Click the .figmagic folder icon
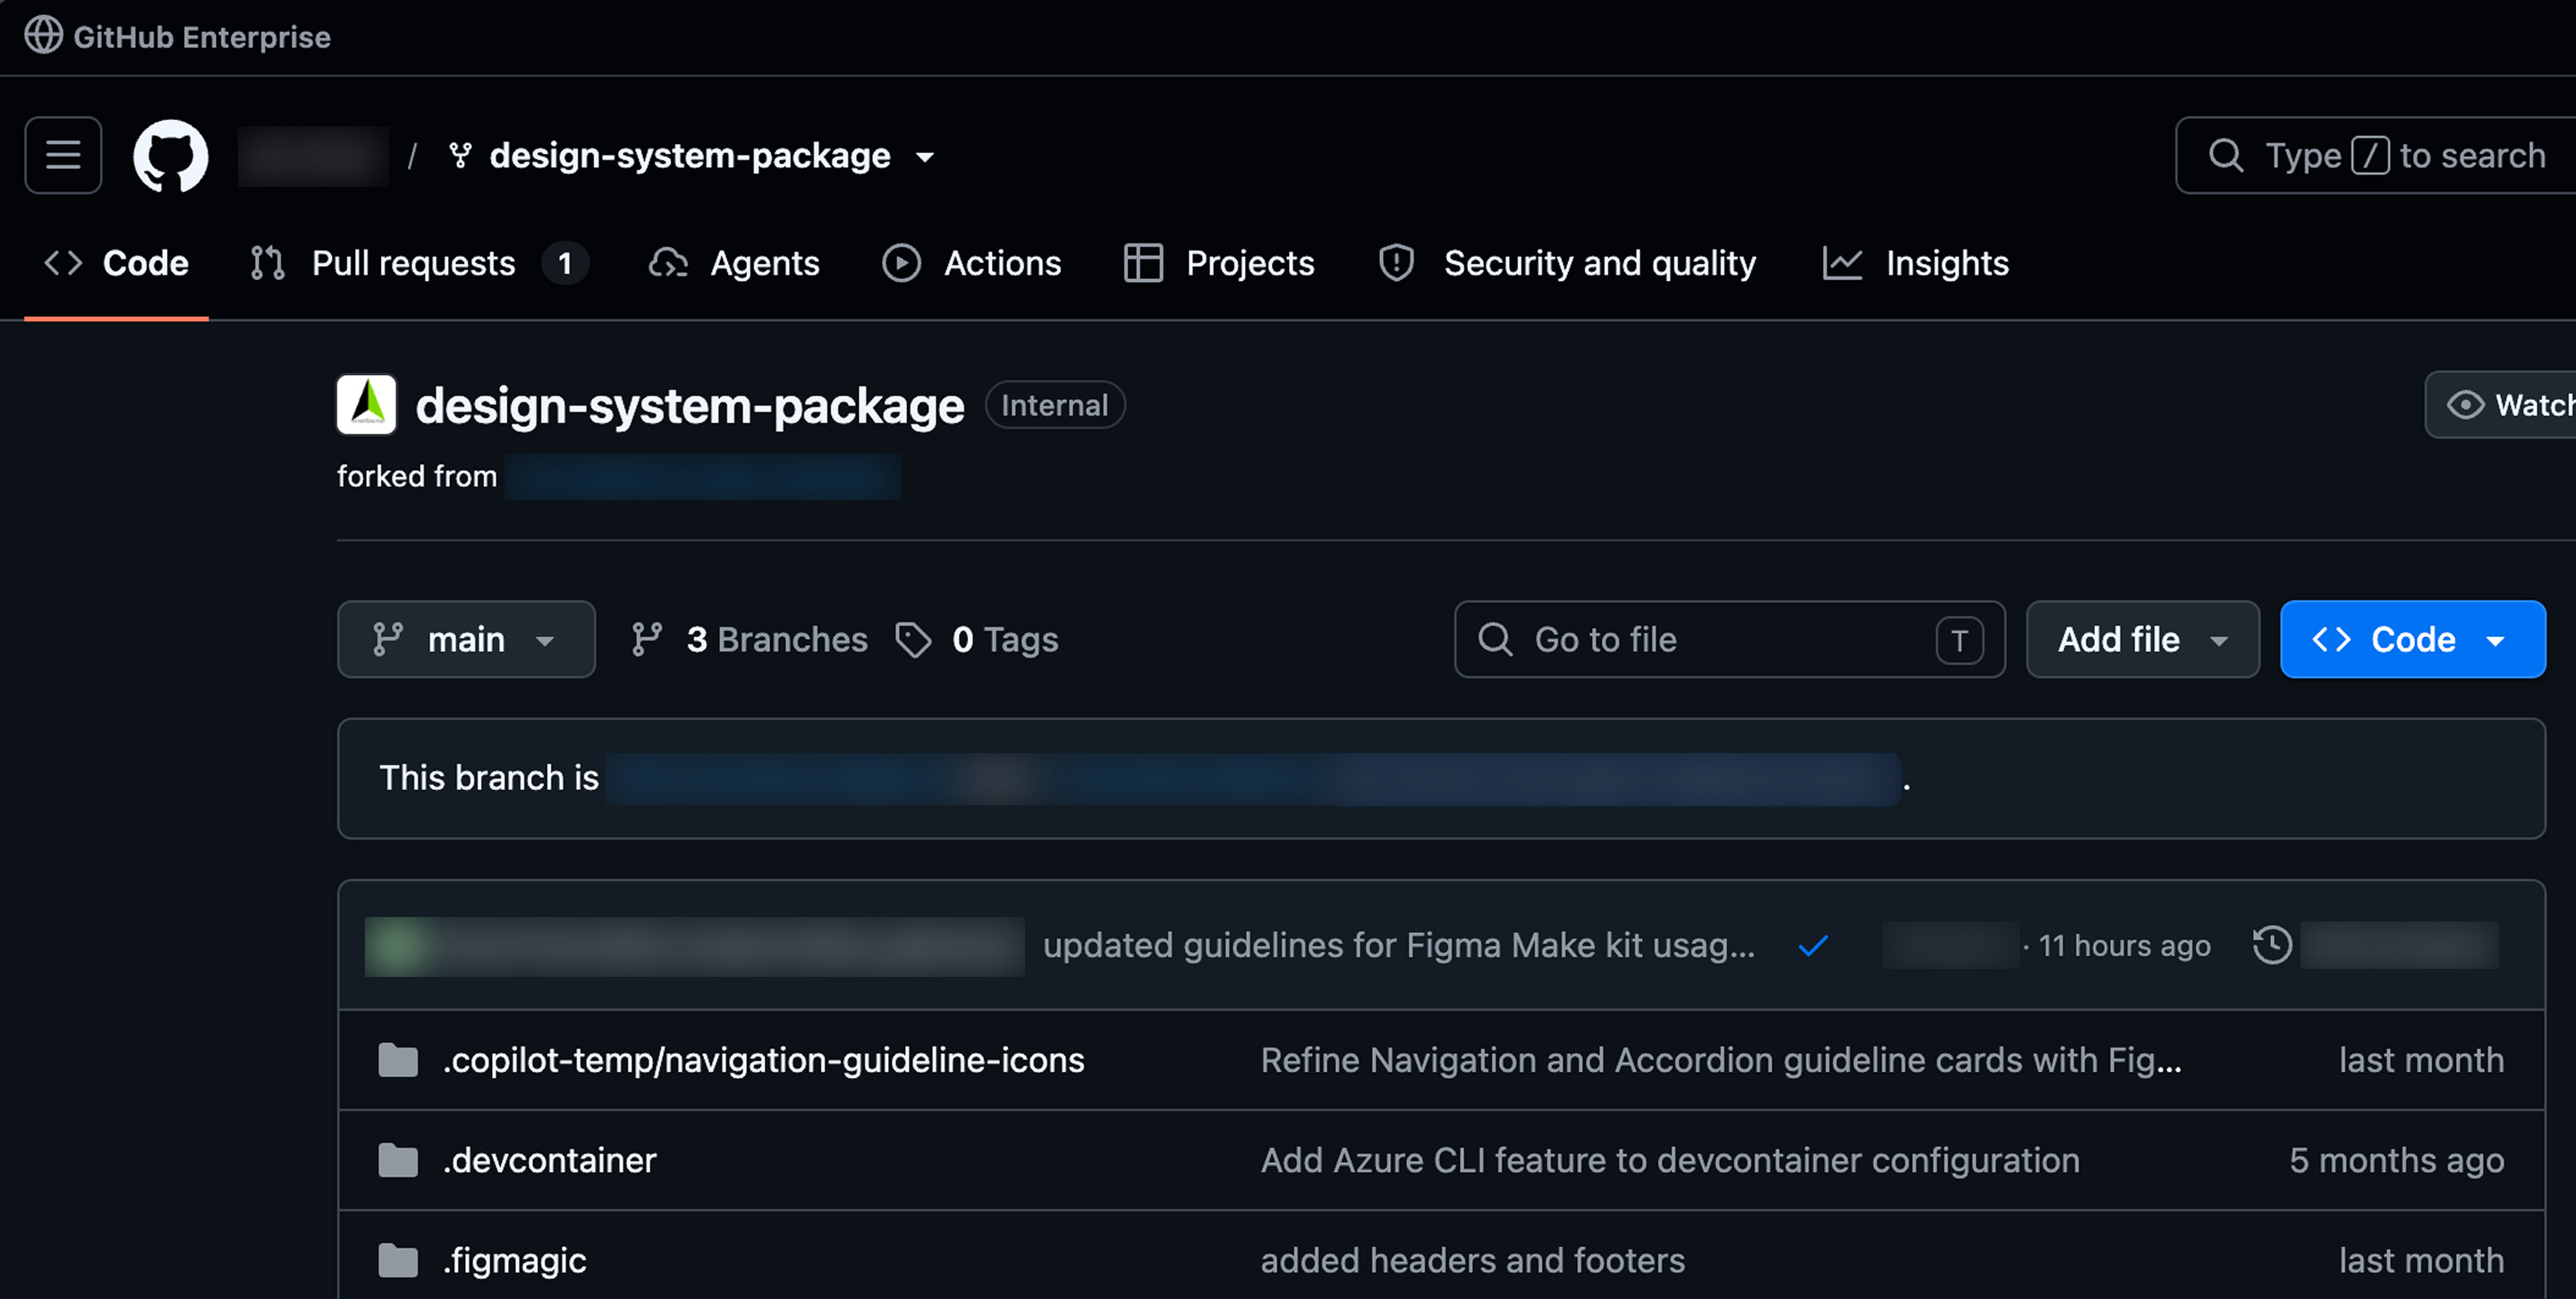Image resolution: width=2576 pixels, height=1299 pixels. (398, 1261)
